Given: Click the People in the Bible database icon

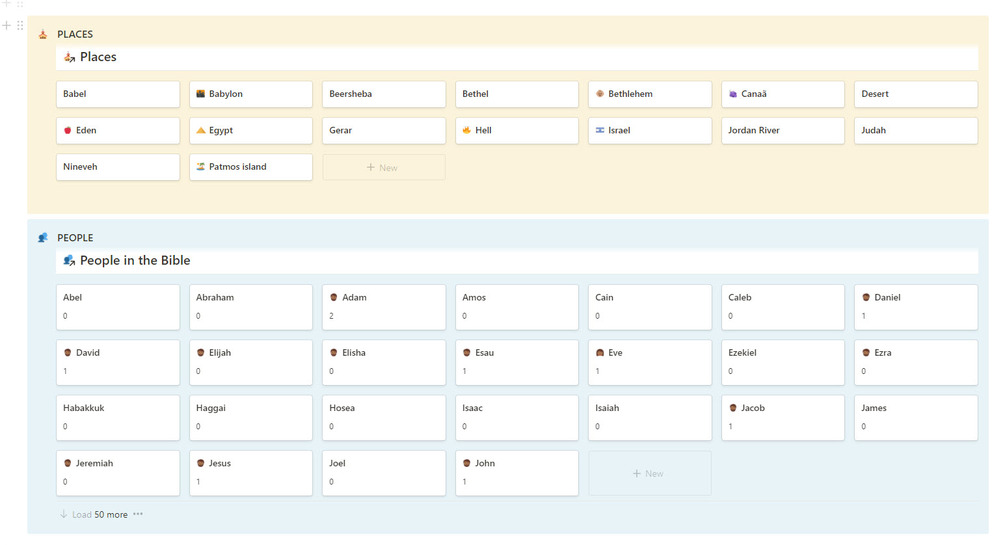Looking at the screenshot, I should [x=69, y=260].
